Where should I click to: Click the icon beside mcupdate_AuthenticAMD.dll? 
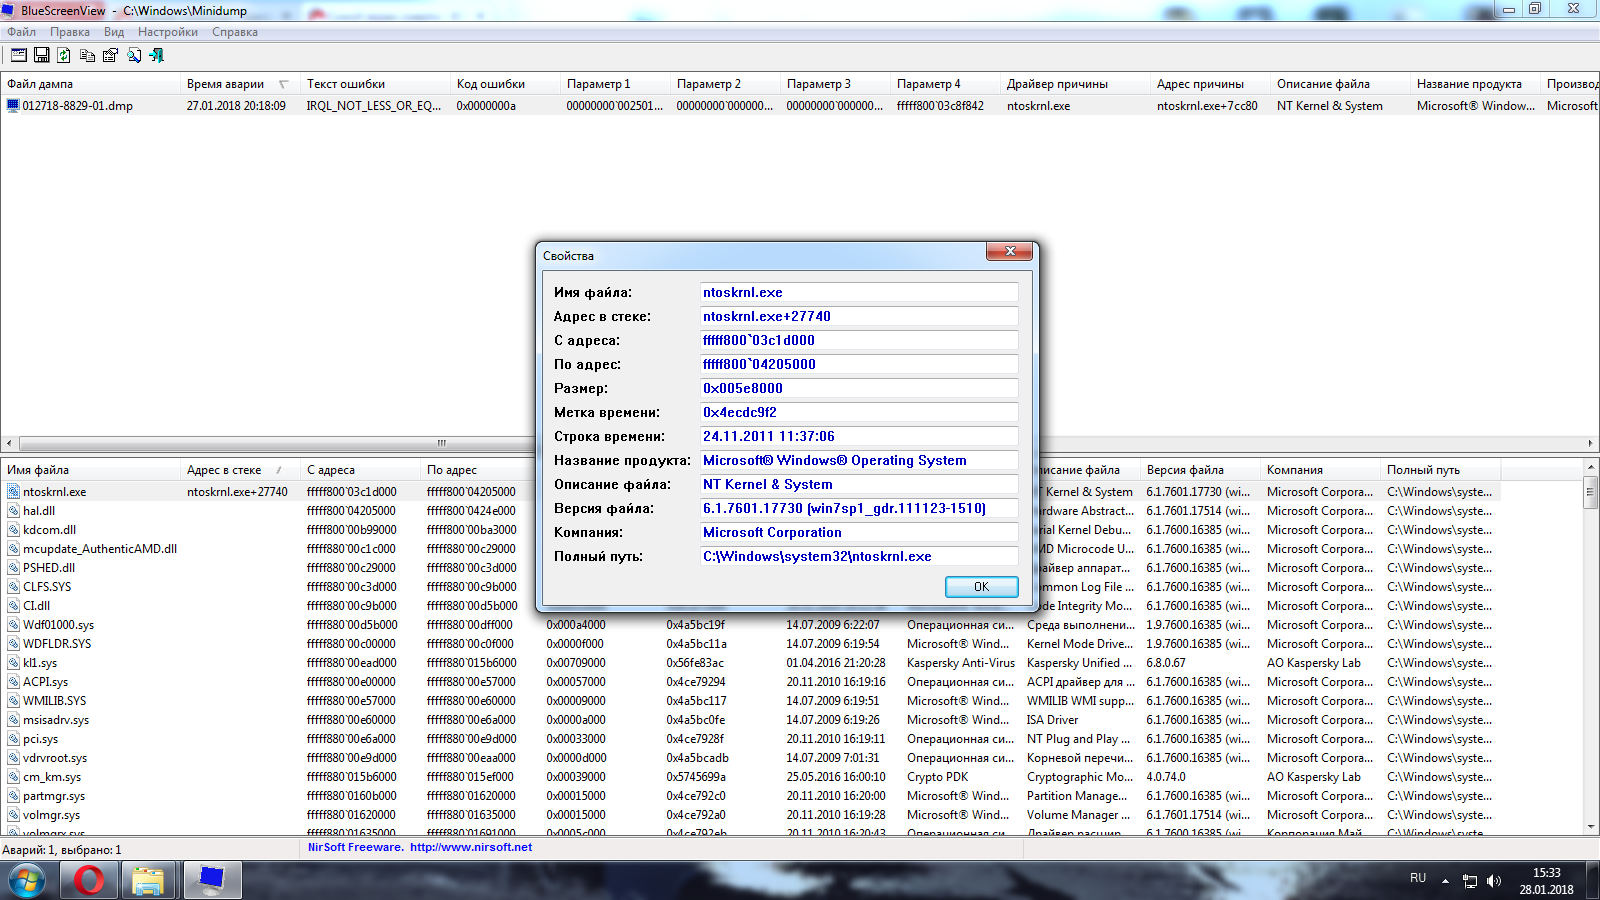pyautogui.click(x=14, y=549)
